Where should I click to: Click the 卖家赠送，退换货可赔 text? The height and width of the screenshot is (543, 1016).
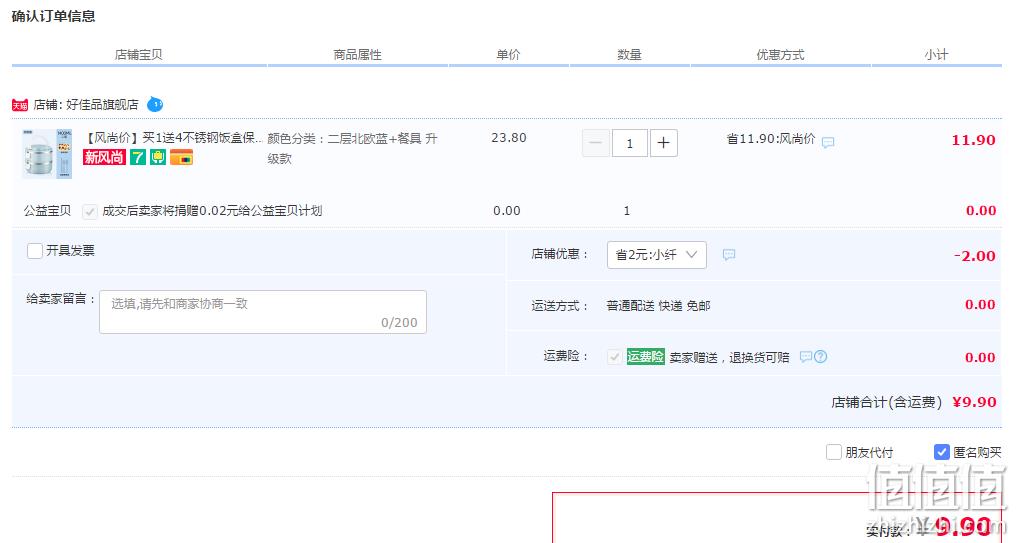(x=729, y=358)
